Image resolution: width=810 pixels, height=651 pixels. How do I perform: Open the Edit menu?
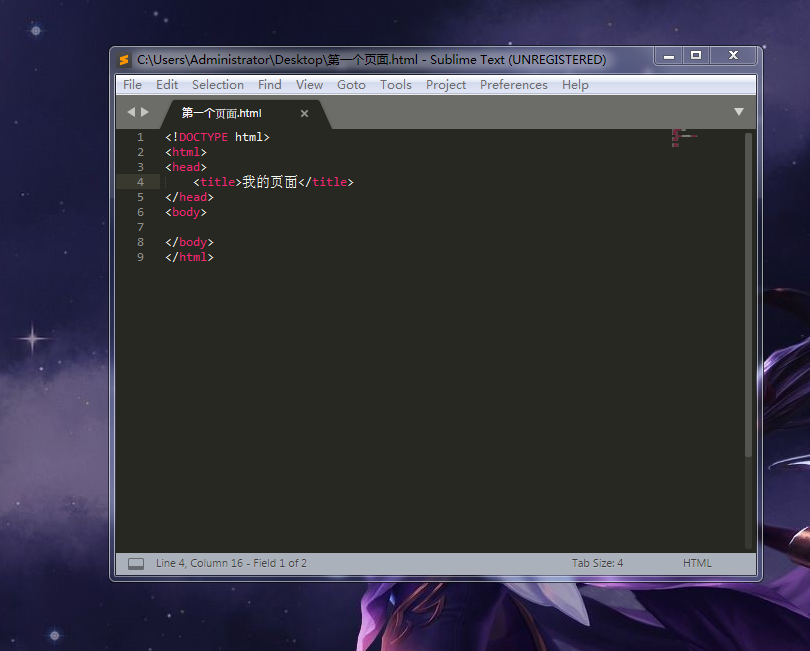click(x=167, y=85)
